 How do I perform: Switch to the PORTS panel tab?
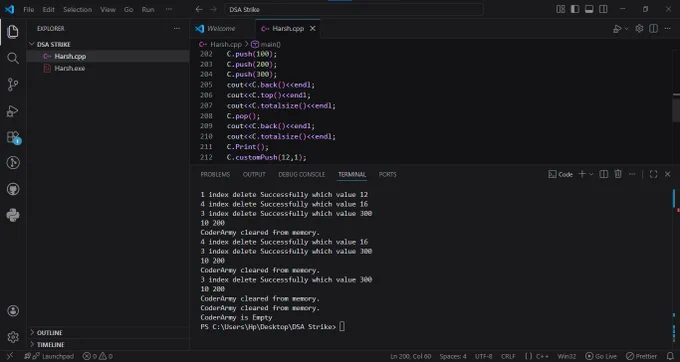(x=387, y=174)
